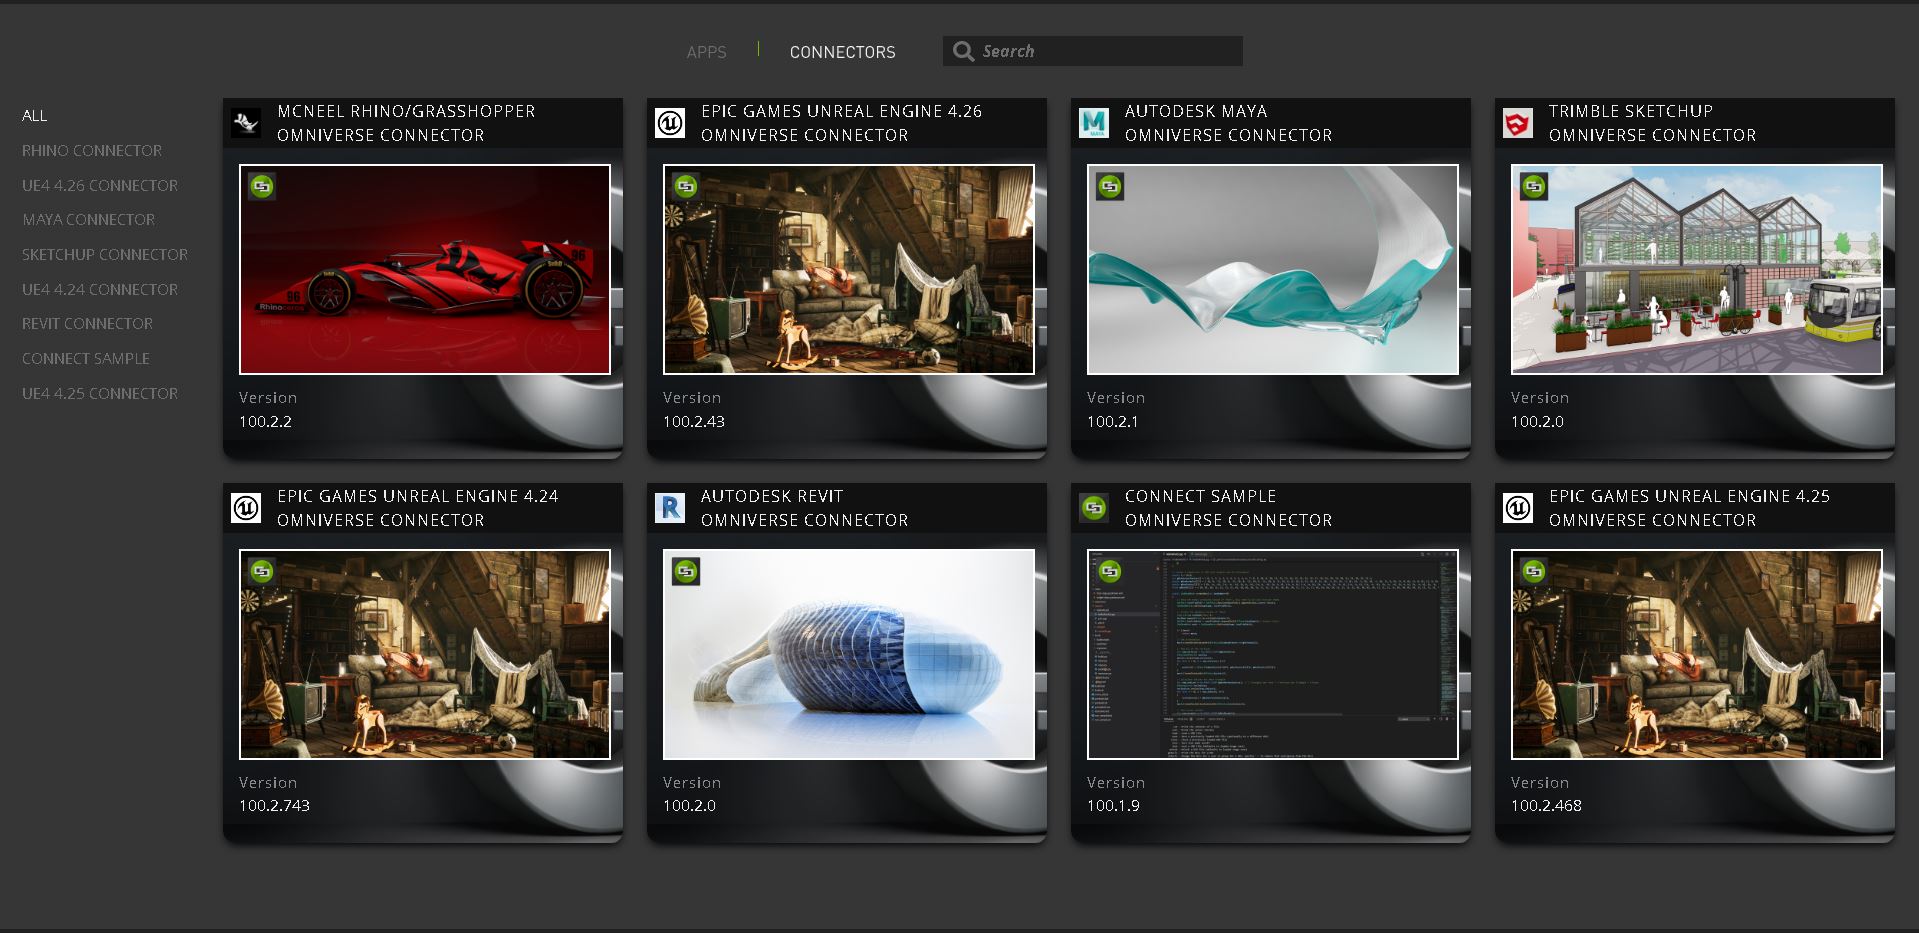
Task: Click green connector badge on Connect Sample thumbnail
Action: pos(1110,571)
